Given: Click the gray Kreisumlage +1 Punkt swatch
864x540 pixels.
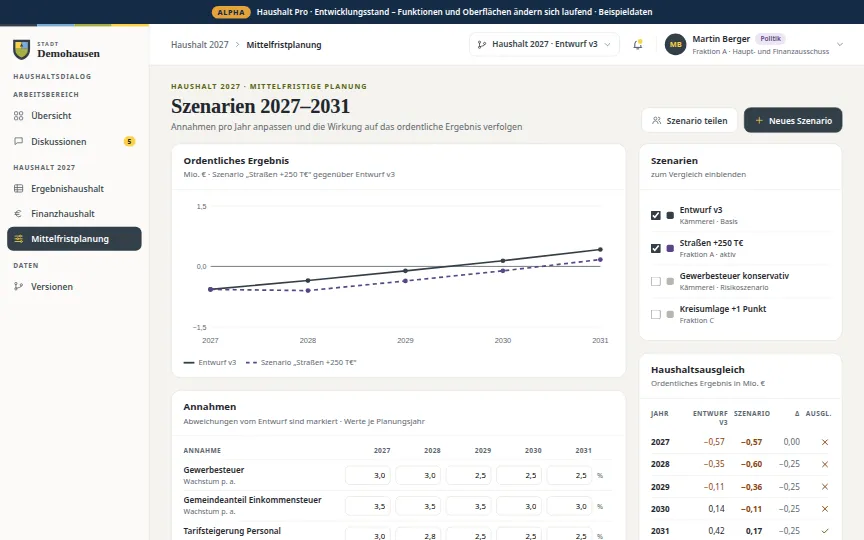Looking at the screenshot, I should 670,315.
